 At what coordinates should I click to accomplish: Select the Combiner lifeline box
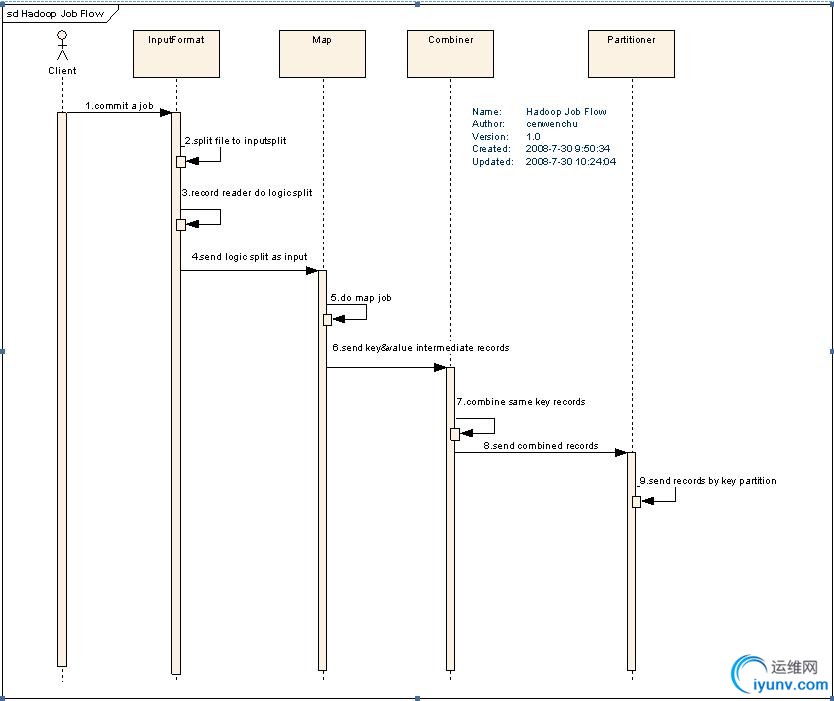[451, 54]
